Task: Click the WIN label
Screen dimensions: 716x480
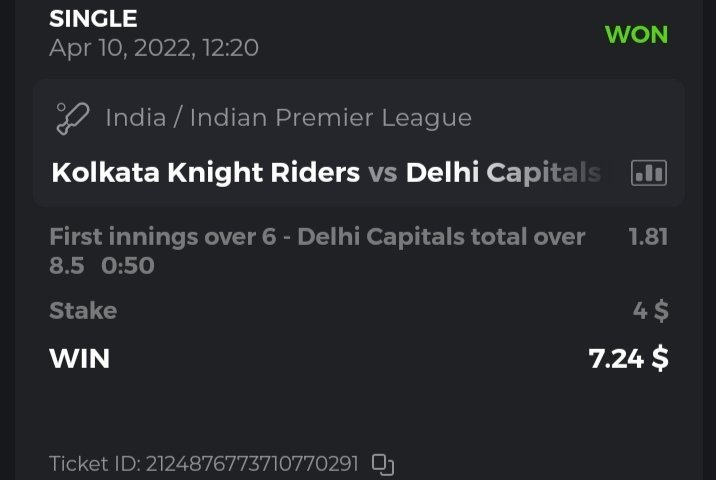Action: (79, 358)
